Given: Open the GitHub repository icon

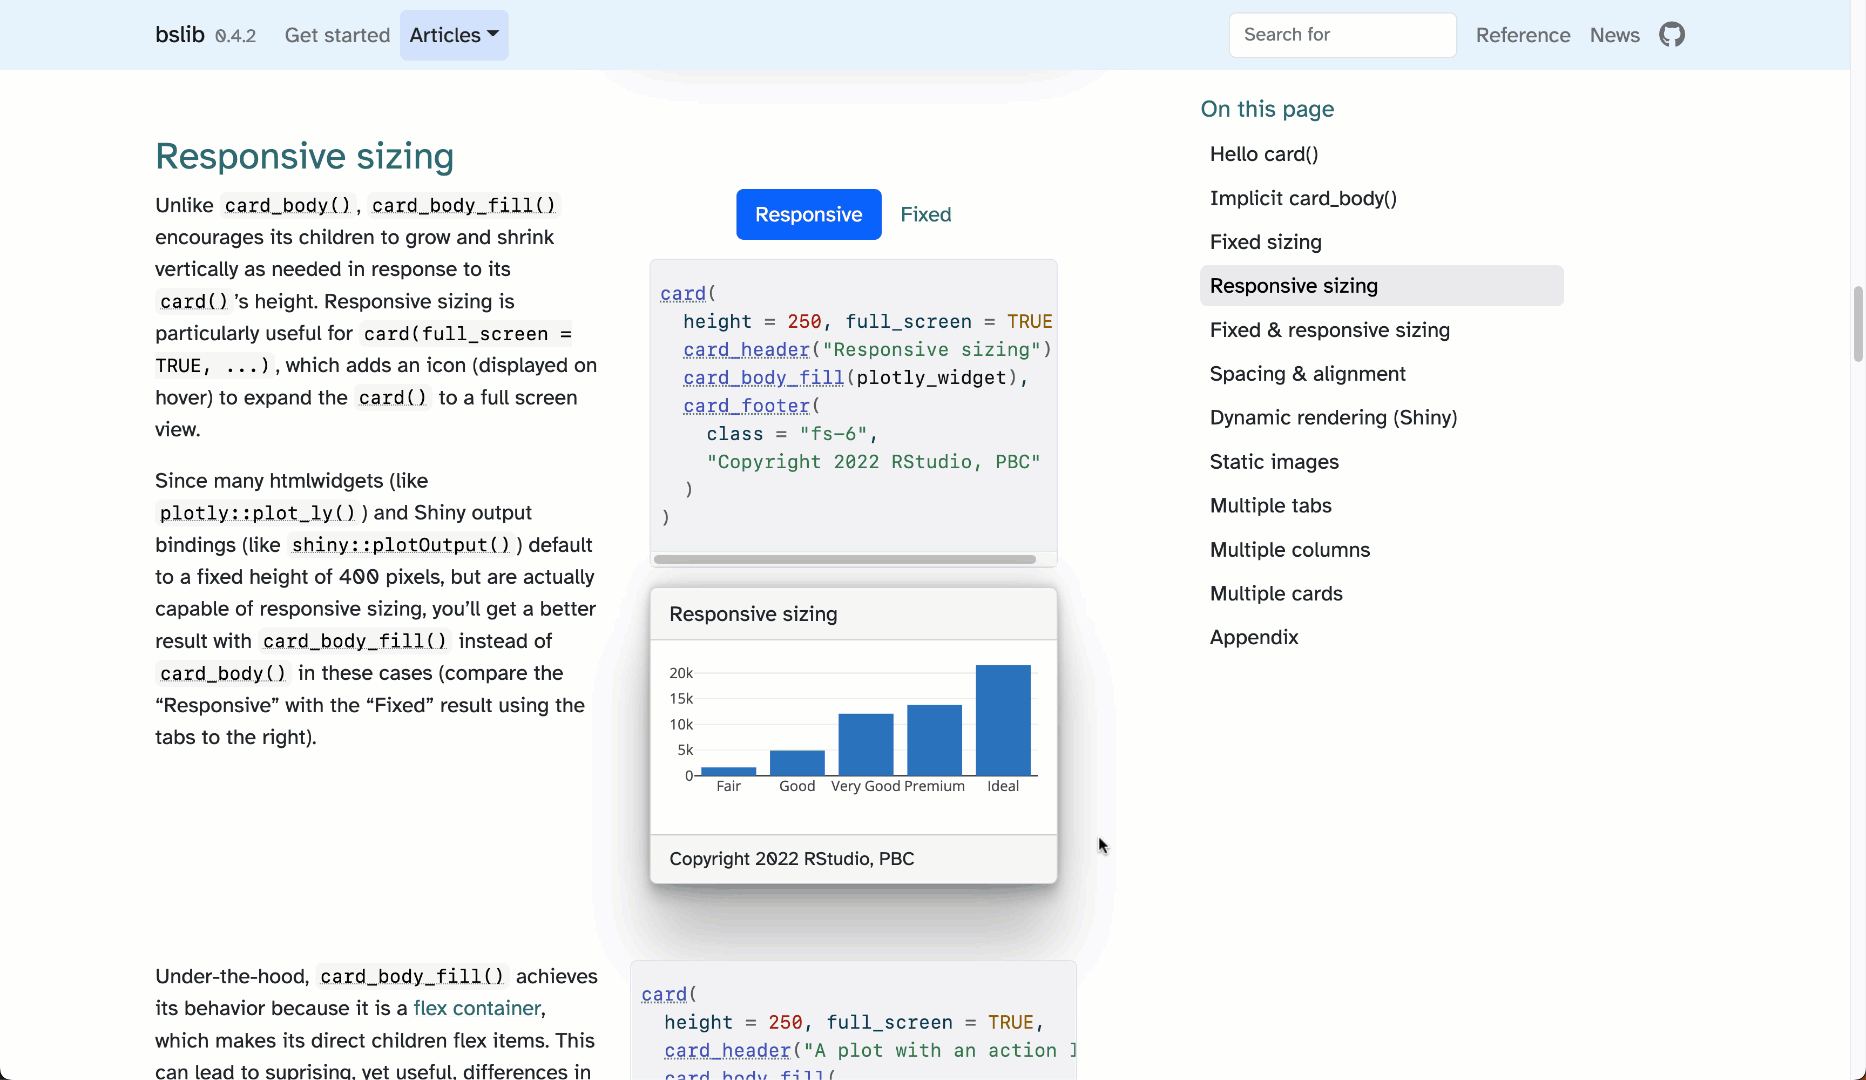Looking at the screenshot, I should [1672, 35].
